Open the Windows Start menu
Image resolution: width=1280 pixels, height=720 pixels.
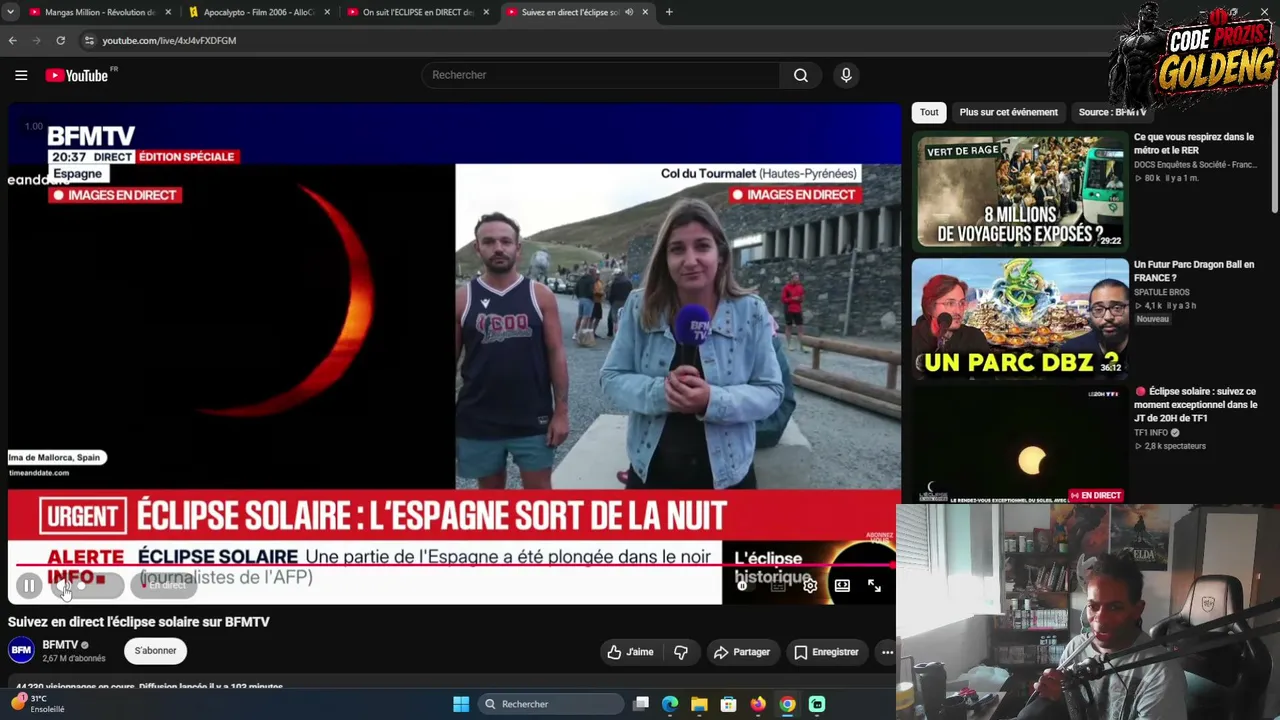coord(461,704)
